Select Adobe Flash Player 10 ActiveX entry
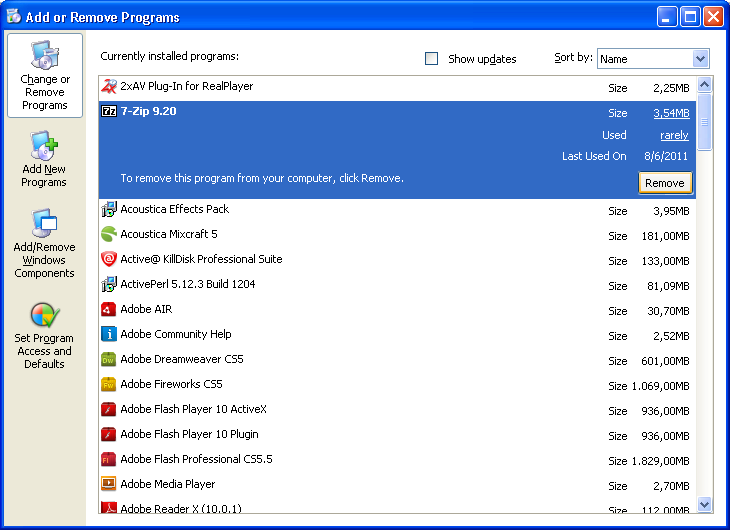The height and width of the screenshot is (530, 730). point(397,411)
